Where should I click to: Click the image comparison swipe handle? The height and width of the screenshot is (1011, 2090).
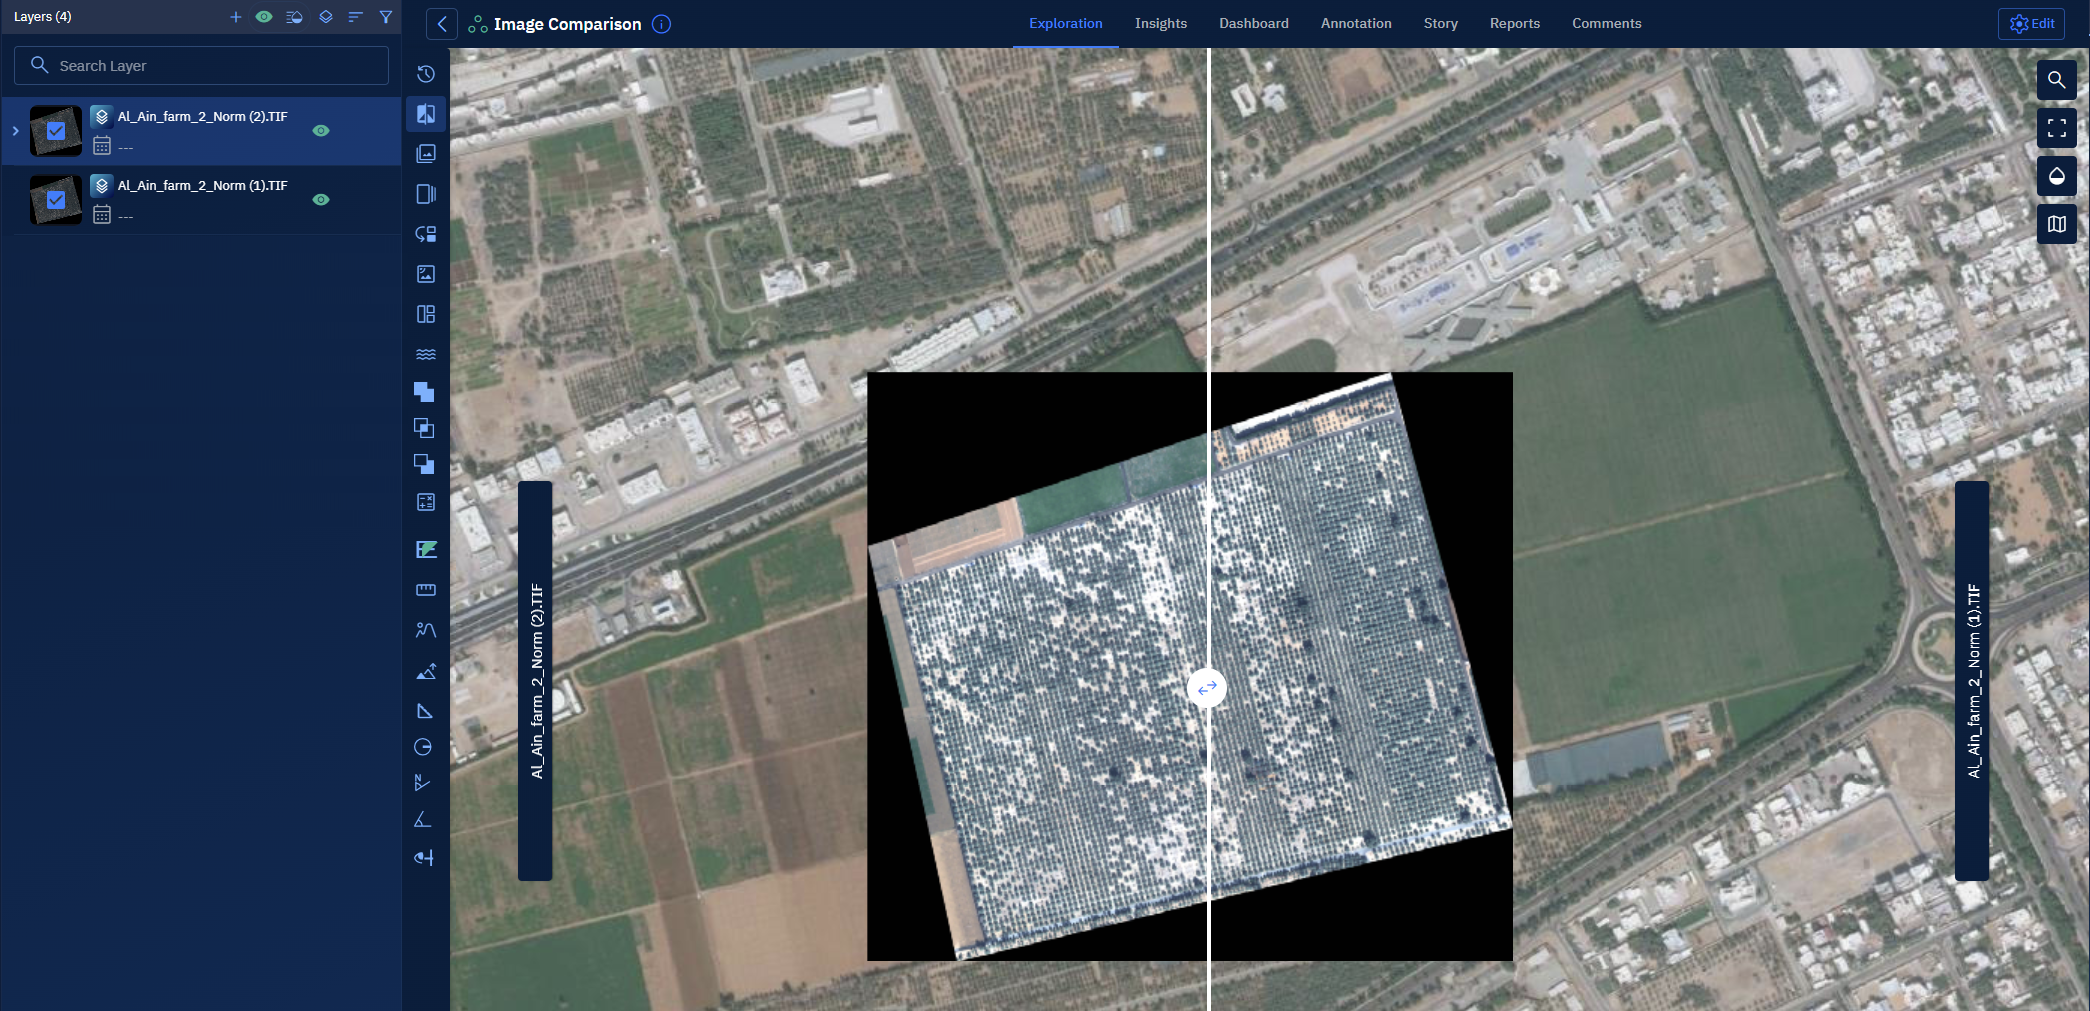point(1207,688)
